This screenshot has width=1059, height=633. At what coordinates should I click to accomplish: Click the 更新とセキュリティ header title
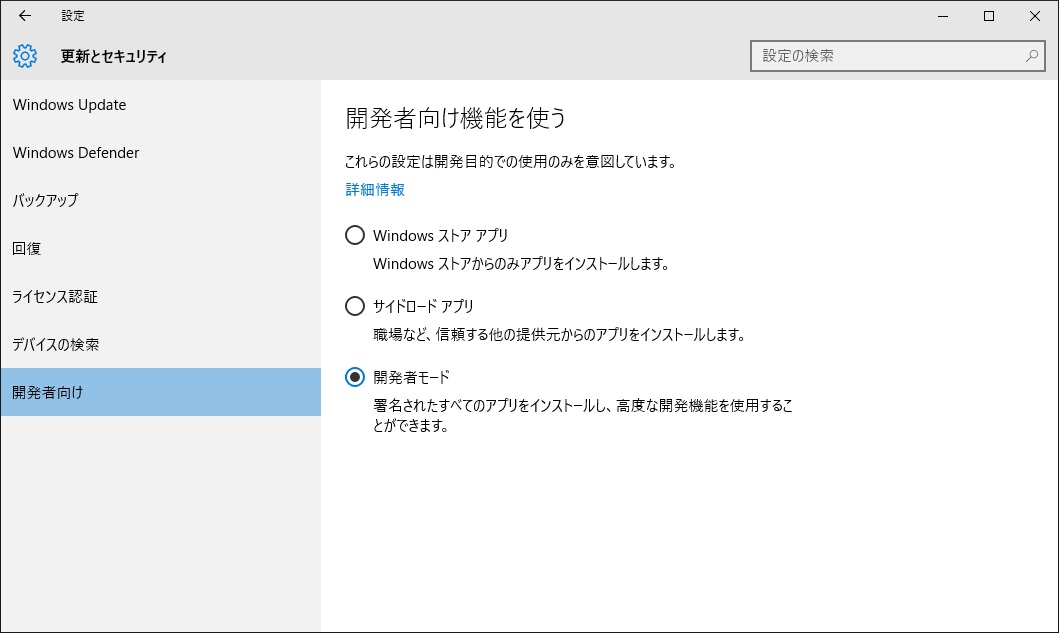114,57
